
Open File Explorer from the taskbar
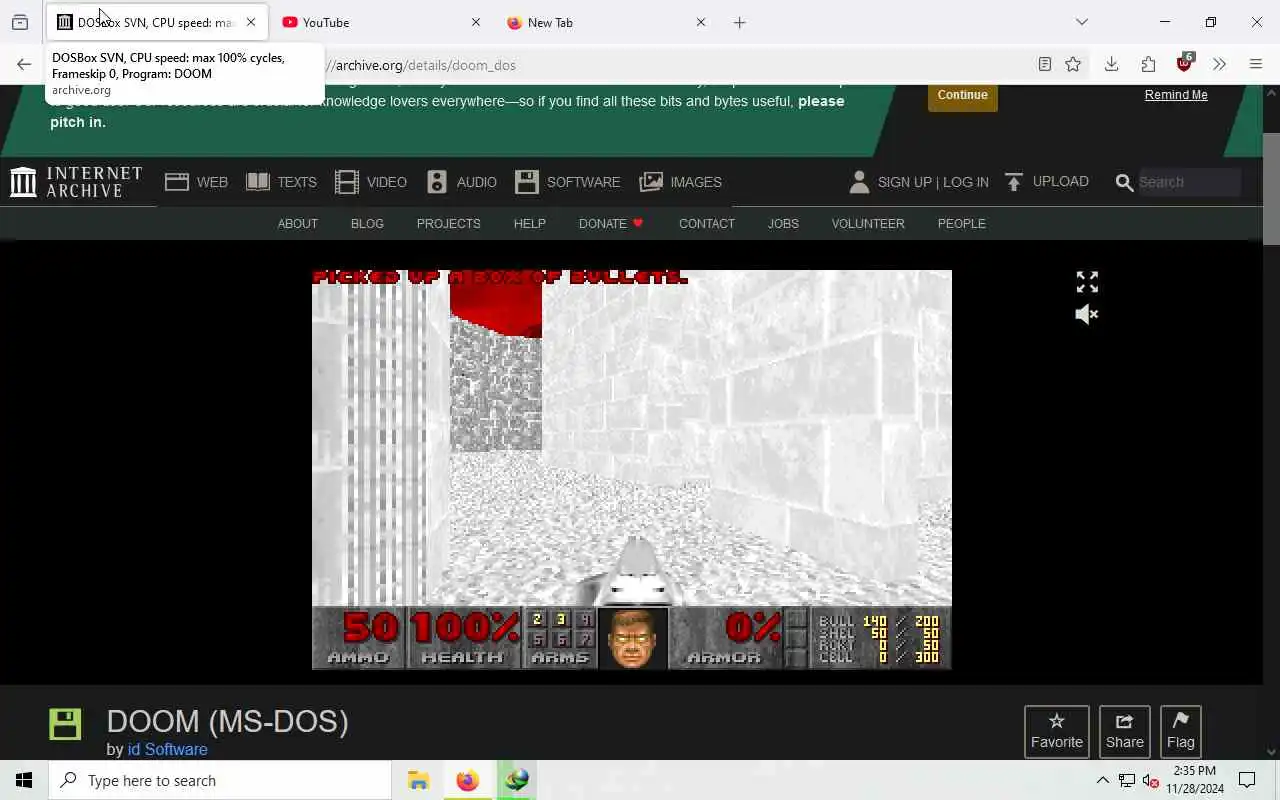[x=418, y=780]
